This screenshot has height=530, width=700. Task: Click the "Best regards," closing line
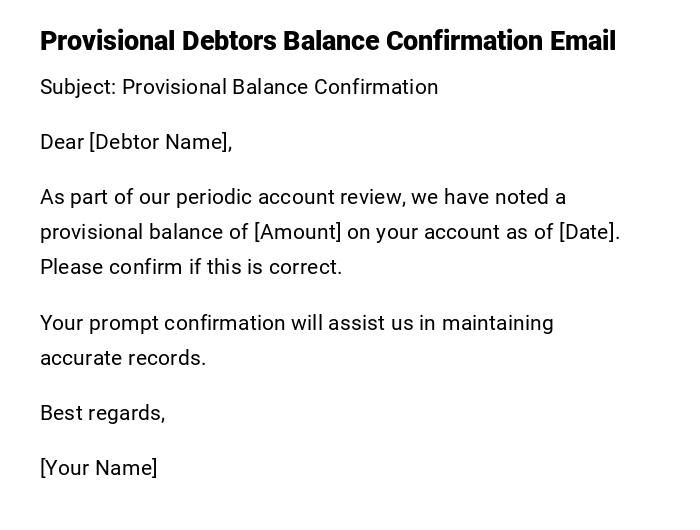[103, 413]
